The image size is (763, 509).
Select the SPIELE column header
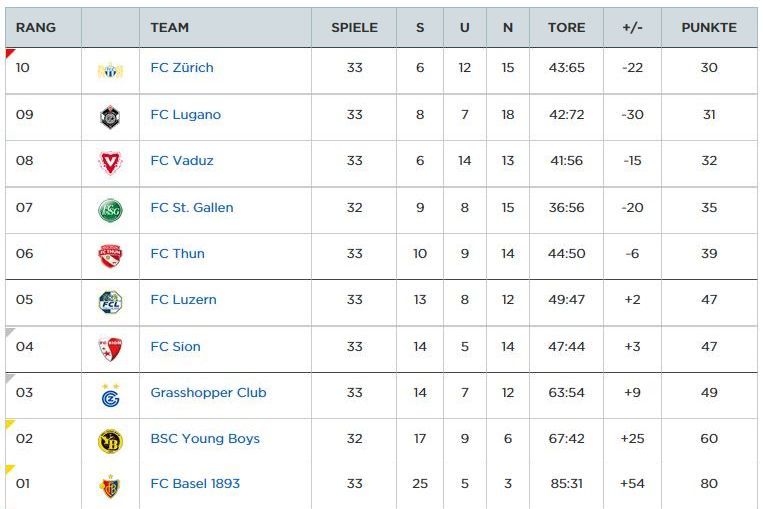tap(354, 28)
